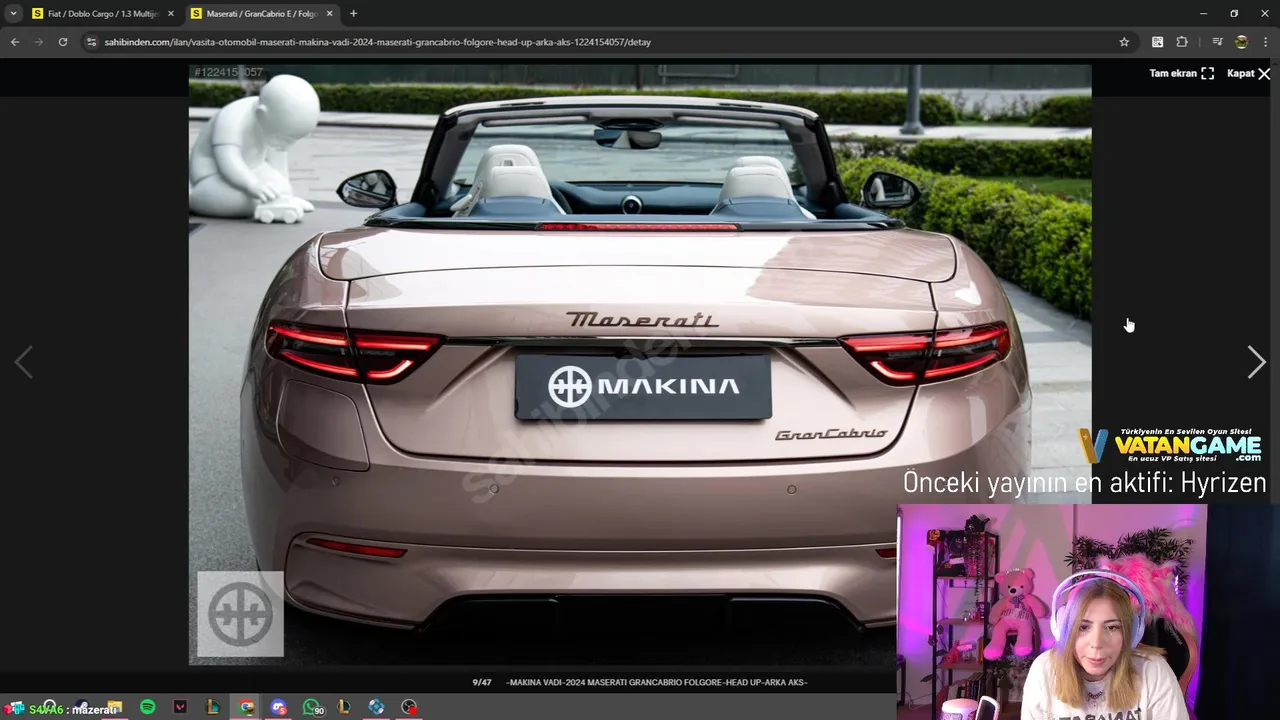Screen dimensions: 1280x720
Task: Open media controls icon in toolbar
Action: (x=1217, y=42)
